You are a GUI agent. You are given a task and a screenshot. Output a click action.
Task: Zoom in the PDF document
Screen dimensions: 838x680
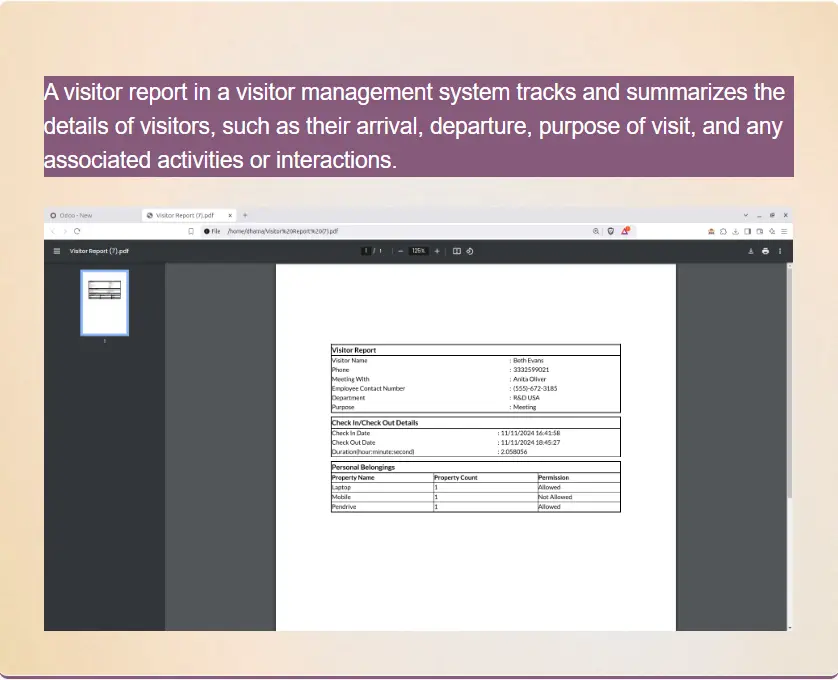pyautogui.click(x=437, y=251)
